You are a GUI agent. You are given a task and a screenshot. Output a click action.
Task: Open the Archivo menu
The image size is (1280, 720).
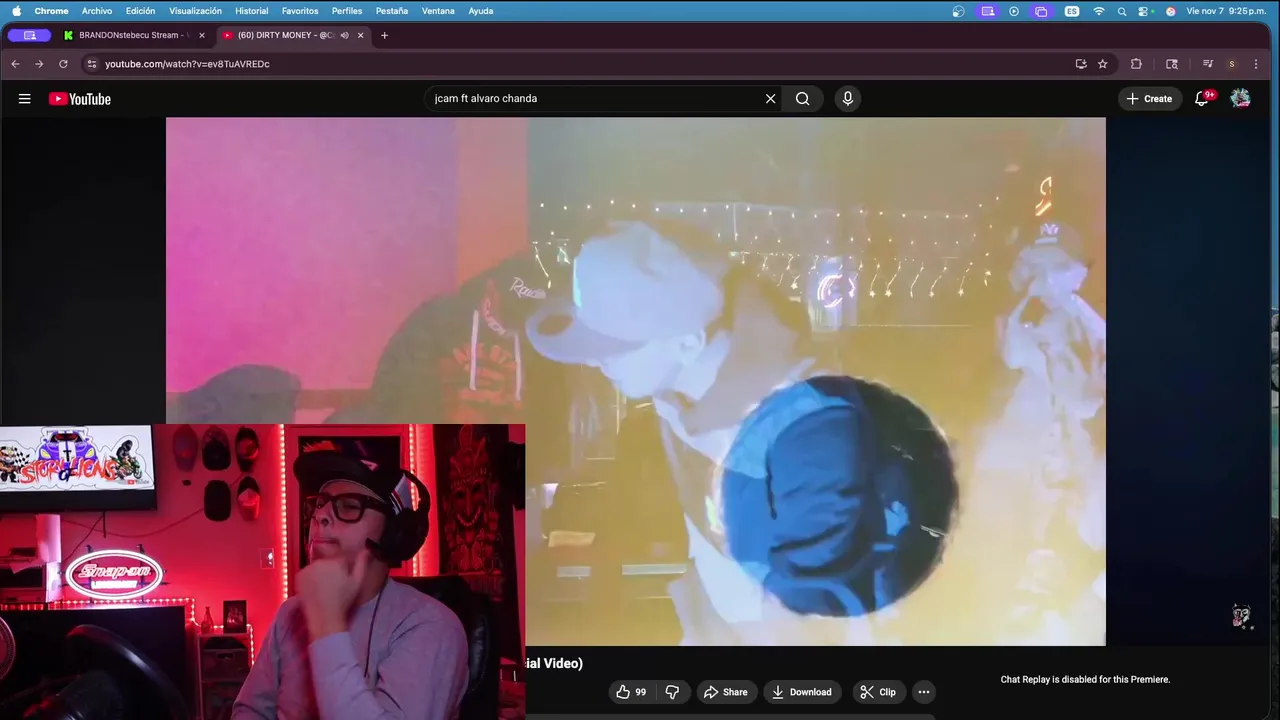point(97,11)
